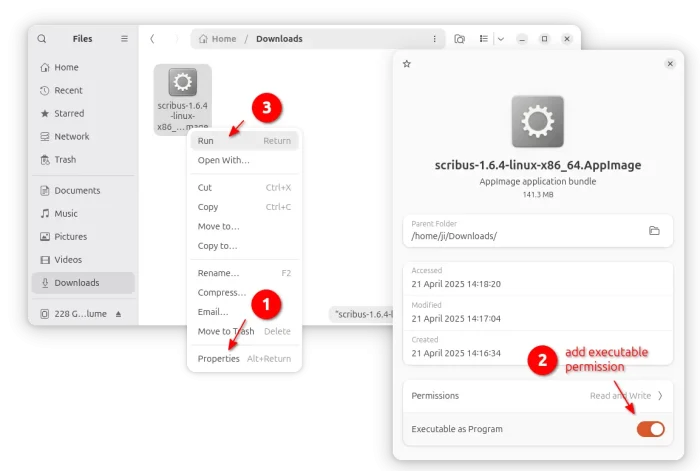Close the Properties dialog
The height and width of the screenshot is (471, 700).
(x=670, y=64)
